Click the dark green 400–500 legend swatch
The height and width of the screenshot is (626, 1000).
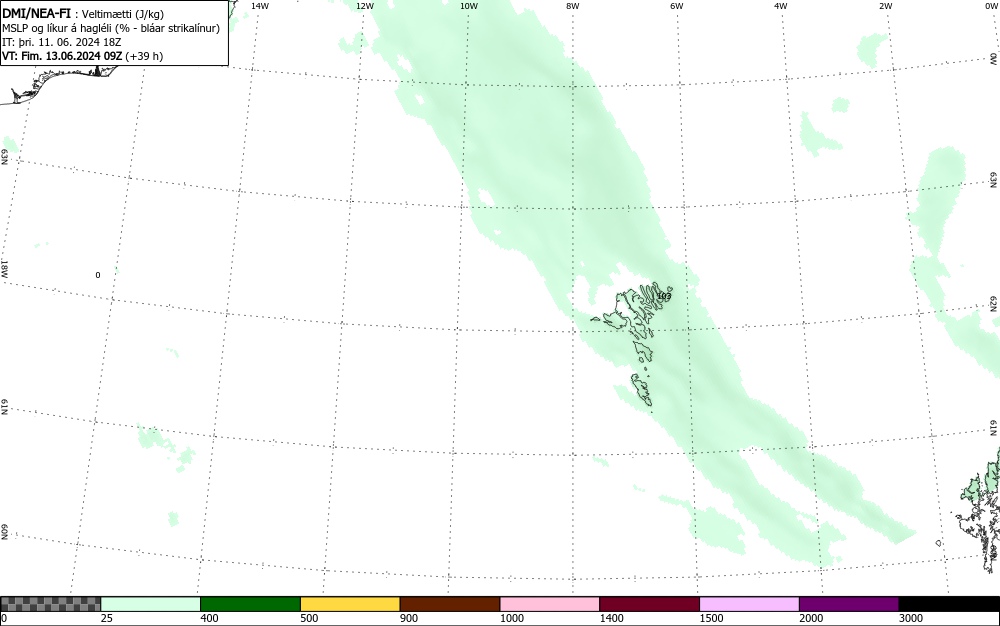250,604
